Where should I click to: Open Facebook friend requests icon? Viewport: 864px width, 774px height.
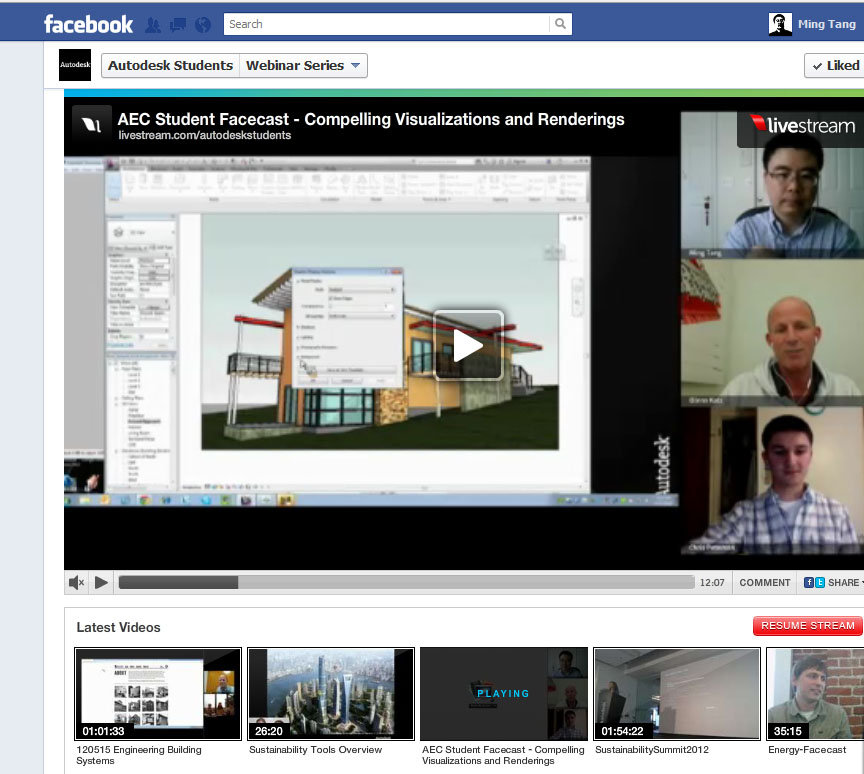(x=153, y=25)
